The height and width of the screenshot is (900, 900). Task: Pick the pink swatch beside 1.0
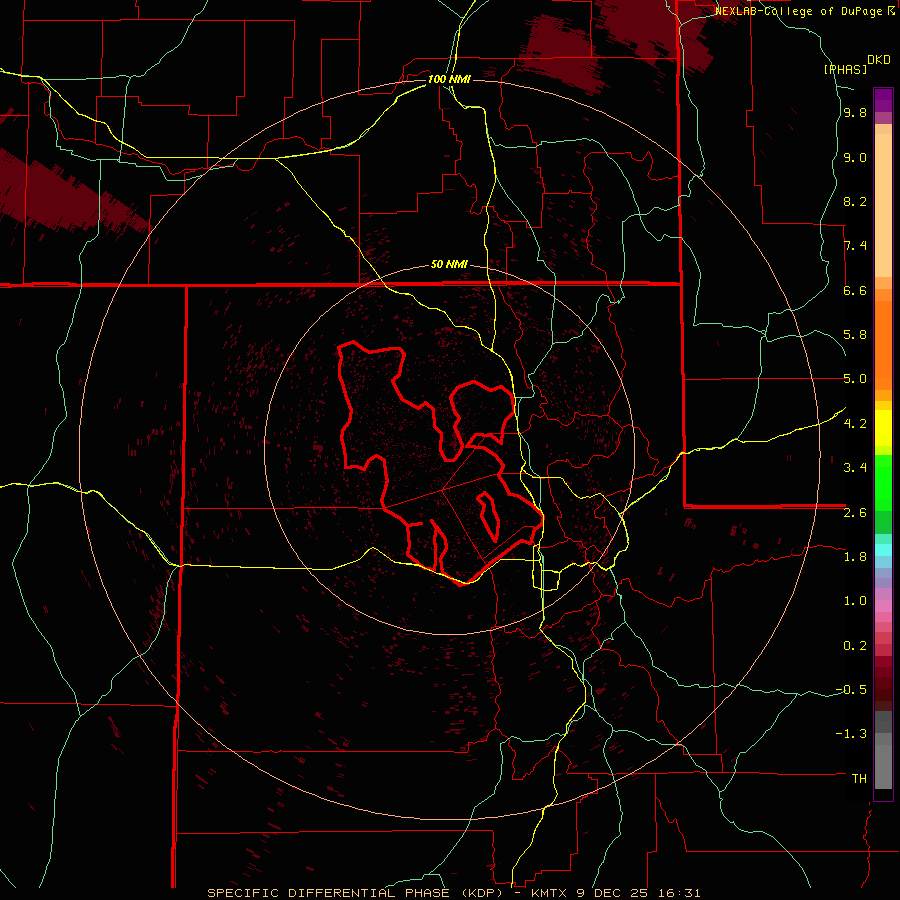point(883,606)
